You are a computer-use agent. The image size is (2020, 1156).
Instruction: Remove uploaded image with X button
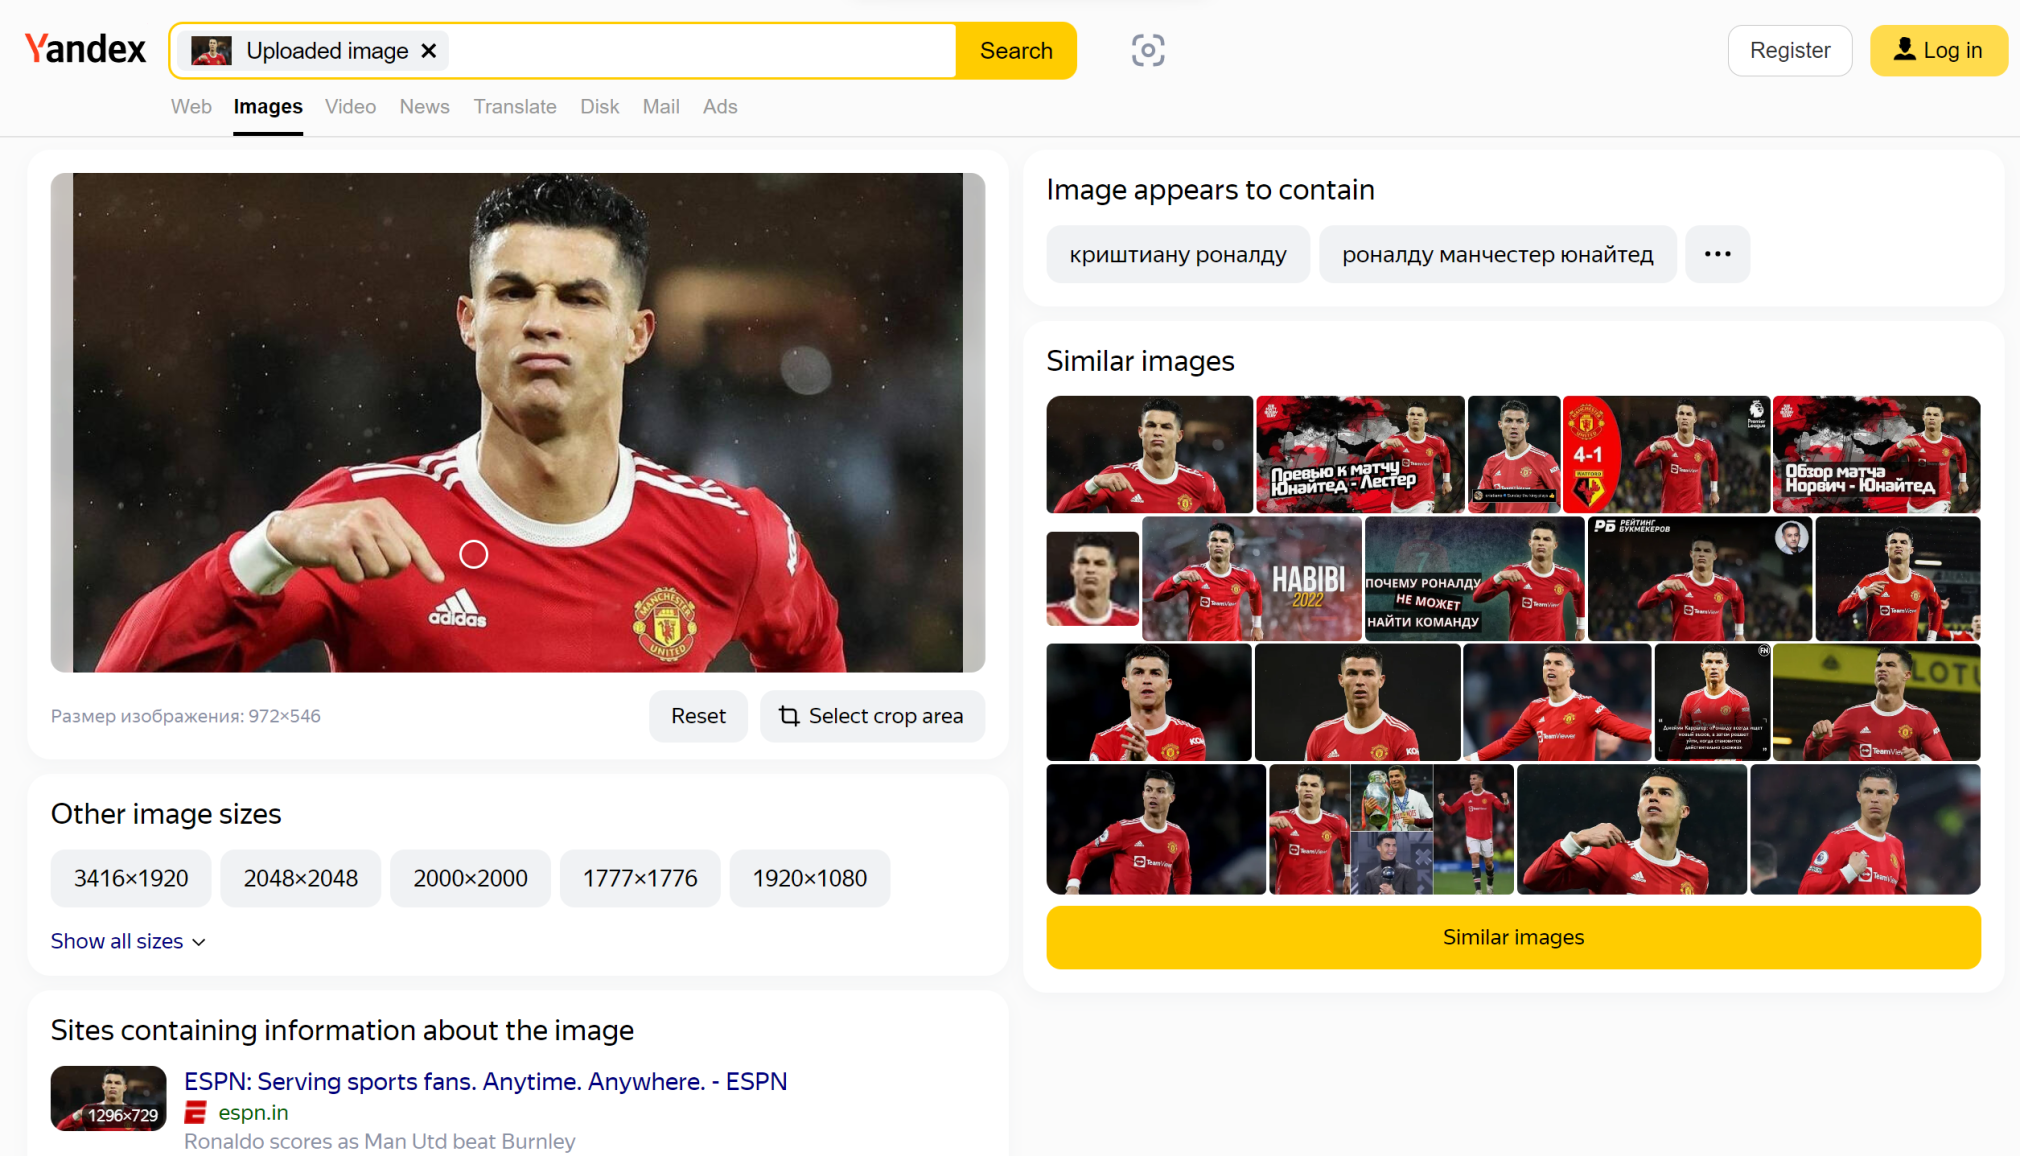coord(427,51)
